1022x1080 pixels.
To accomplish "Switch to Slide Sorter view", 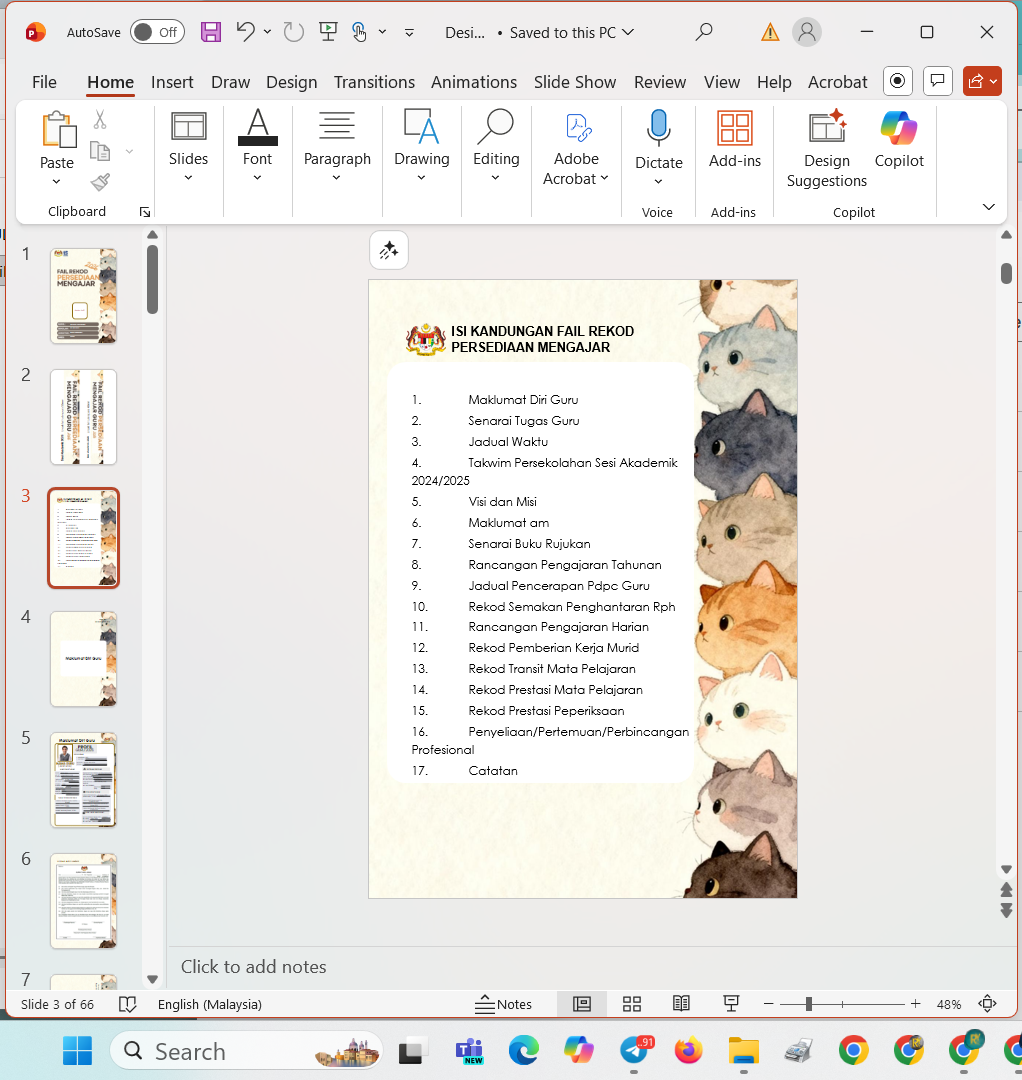I will pyautogui.click(x=632, y=1004).
